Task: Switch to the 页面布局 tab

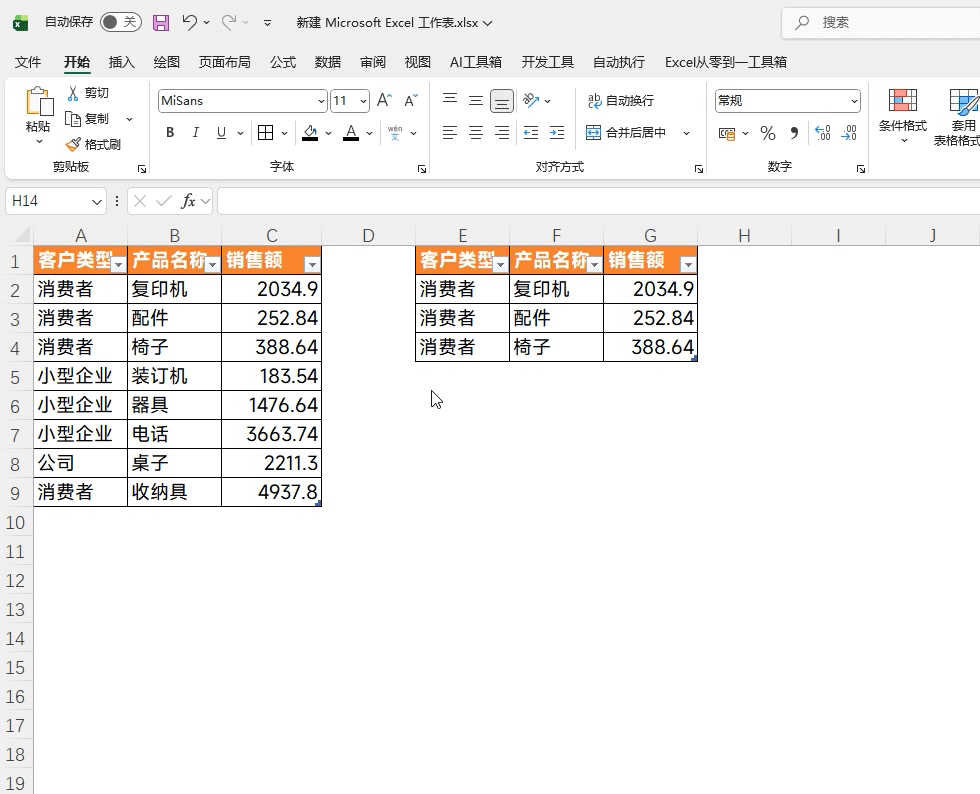Action: pyautogui.click(x=224, y=62)
